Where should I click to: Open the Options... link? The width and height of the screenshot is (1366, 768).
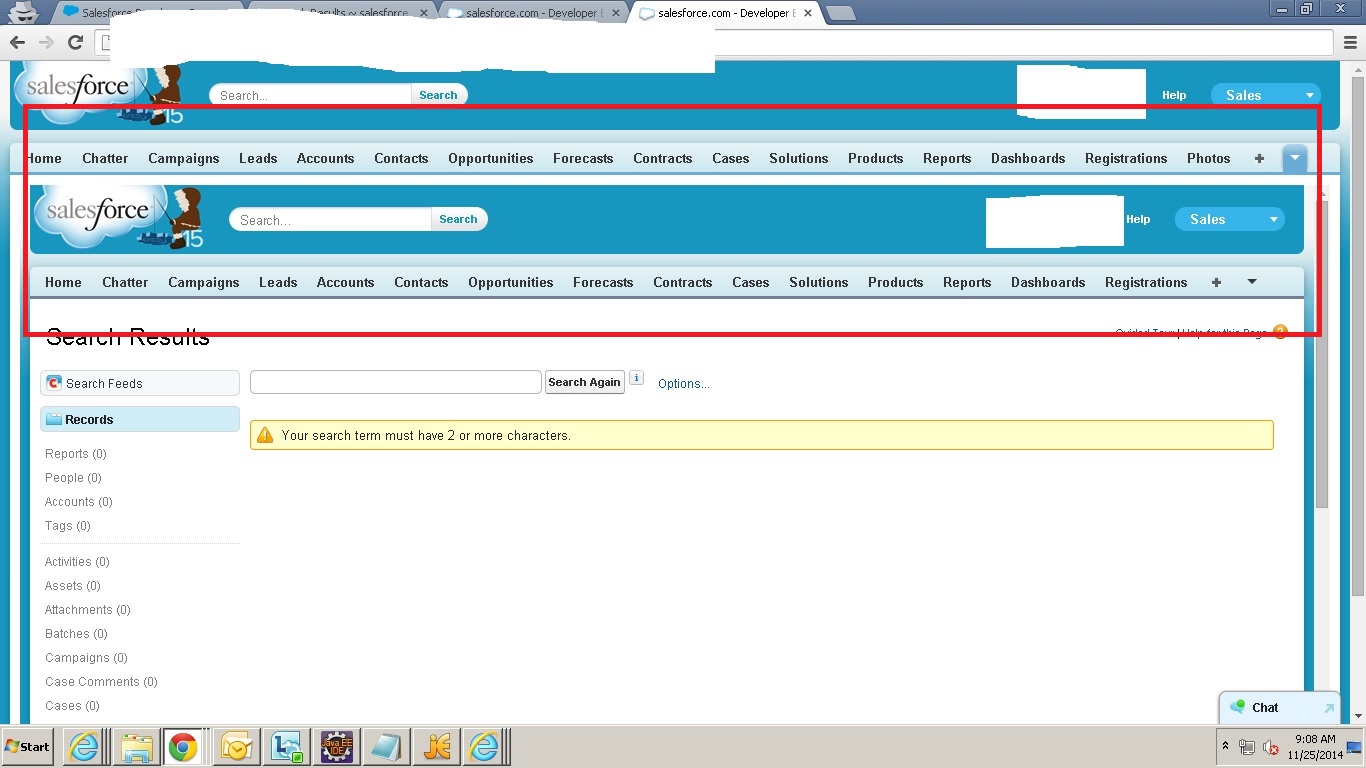[x=684, y=383]
